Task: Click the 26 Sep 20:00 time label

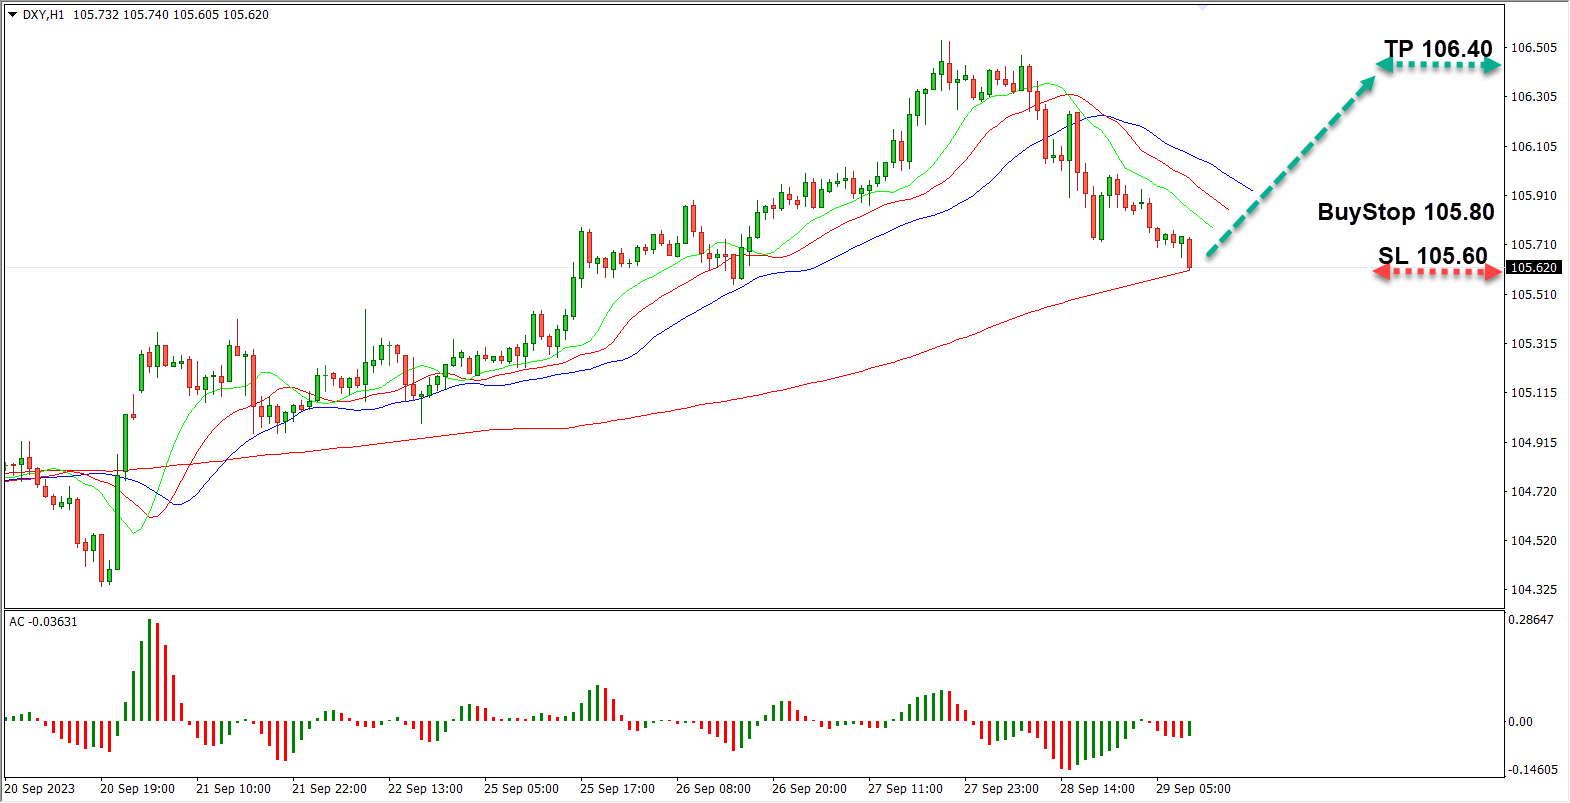Action: (x=809, y=789)
